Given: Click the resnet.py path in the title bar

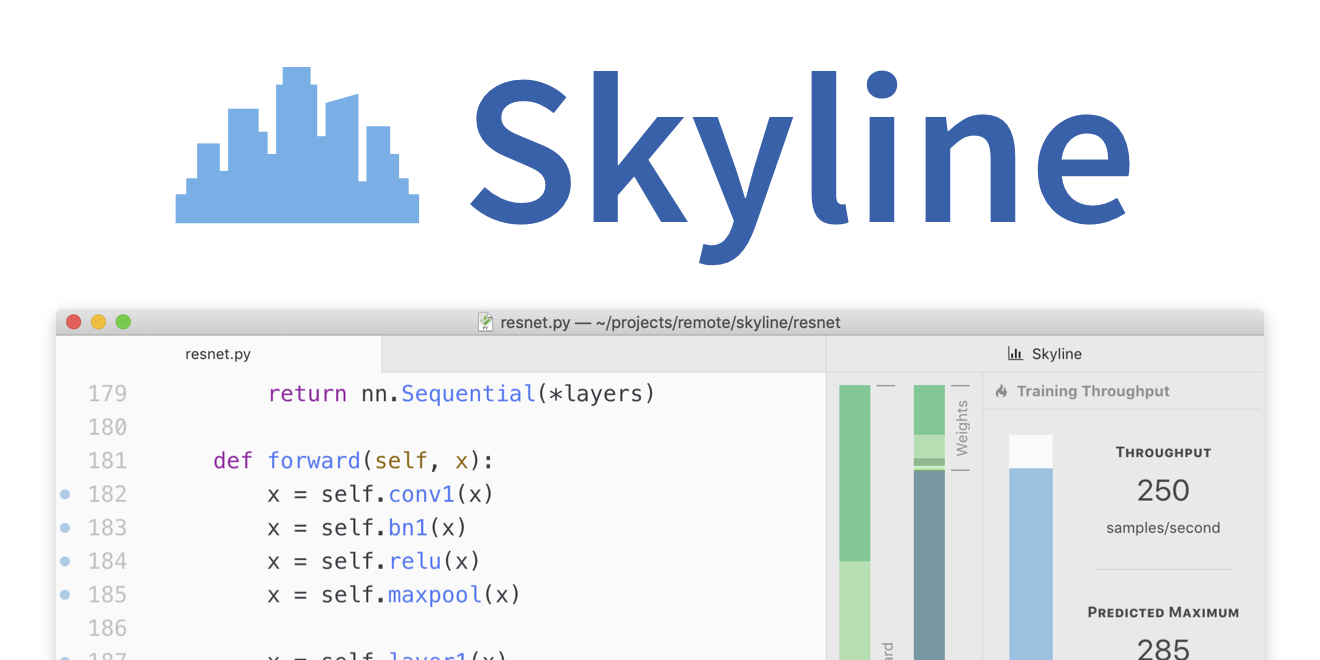Looking at the screenshot, I should 668,322.
